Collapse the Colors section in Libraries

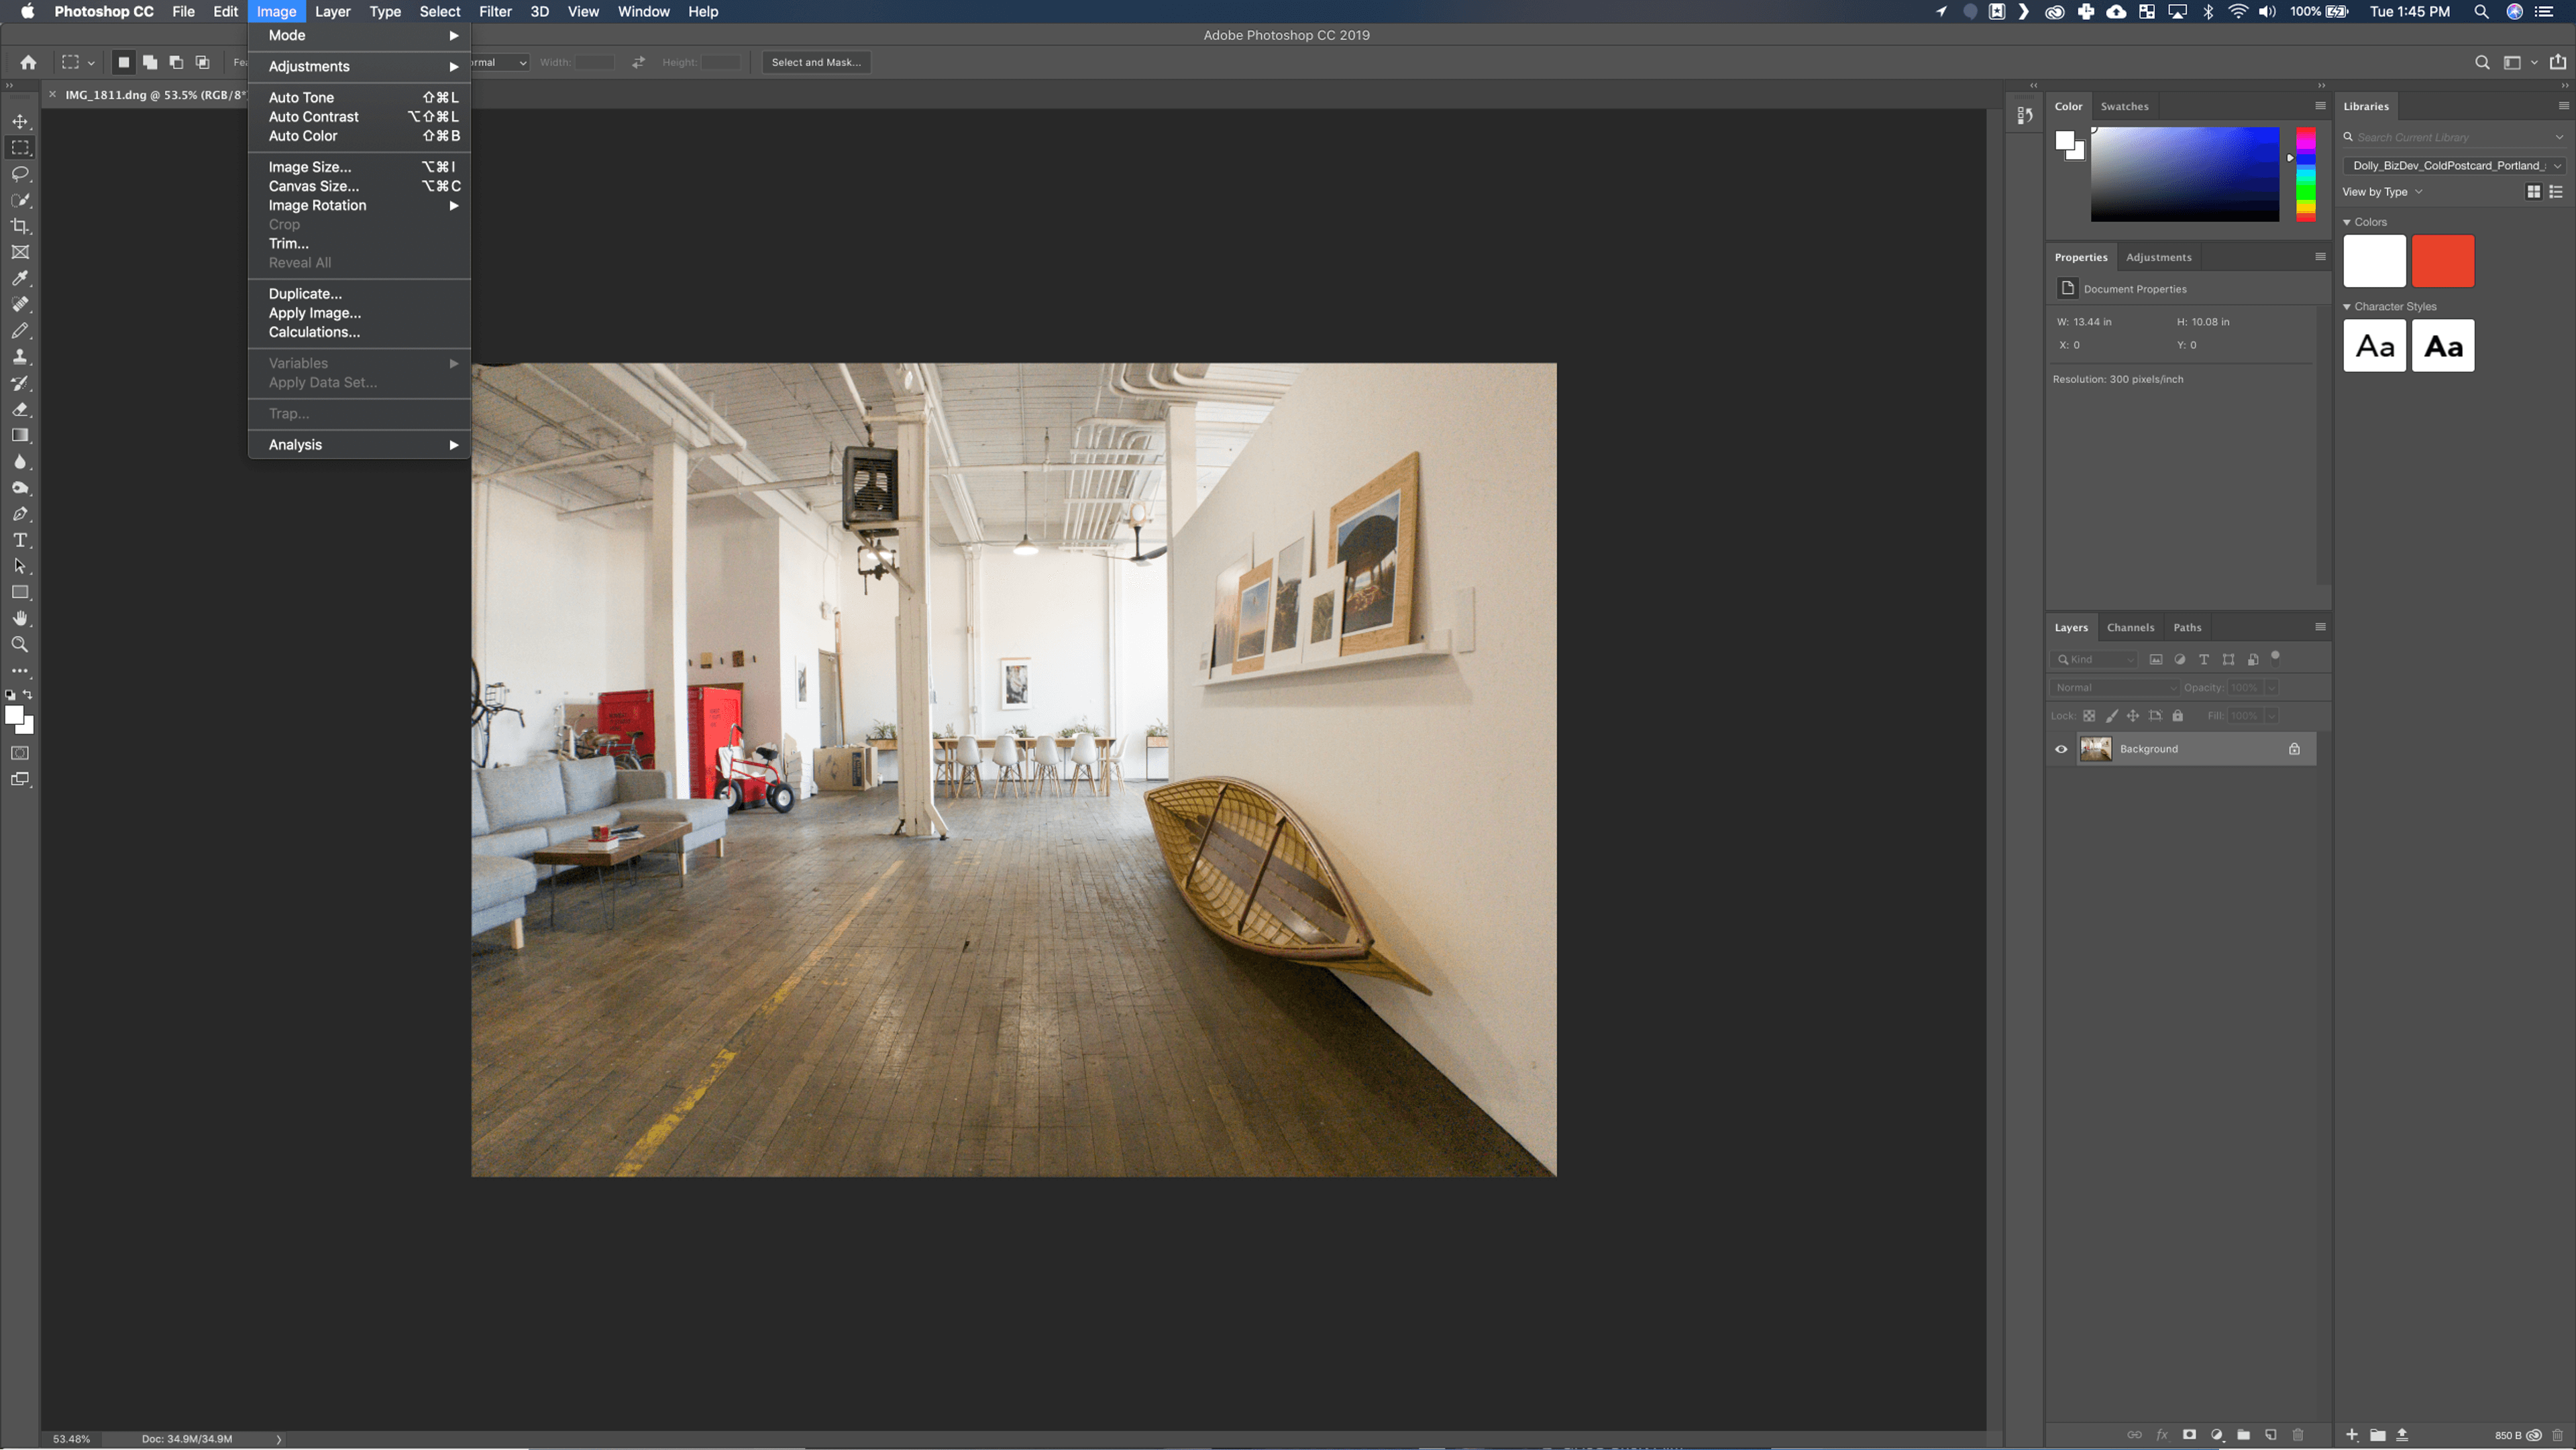(x=2346, y=222)
